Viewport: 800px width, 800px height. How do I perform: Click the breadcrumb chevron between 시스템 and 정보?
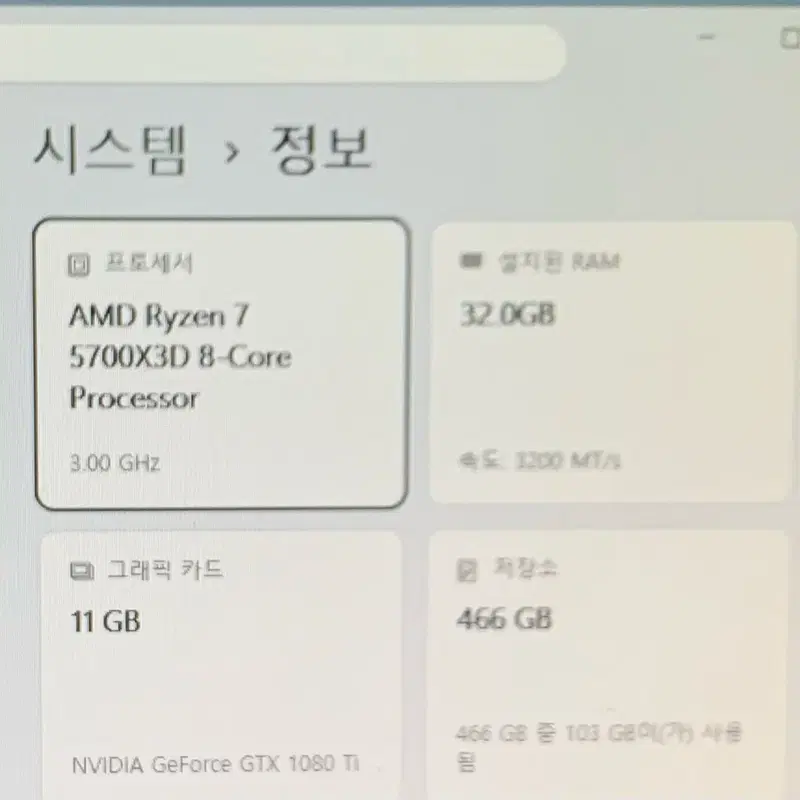(232, 152)
